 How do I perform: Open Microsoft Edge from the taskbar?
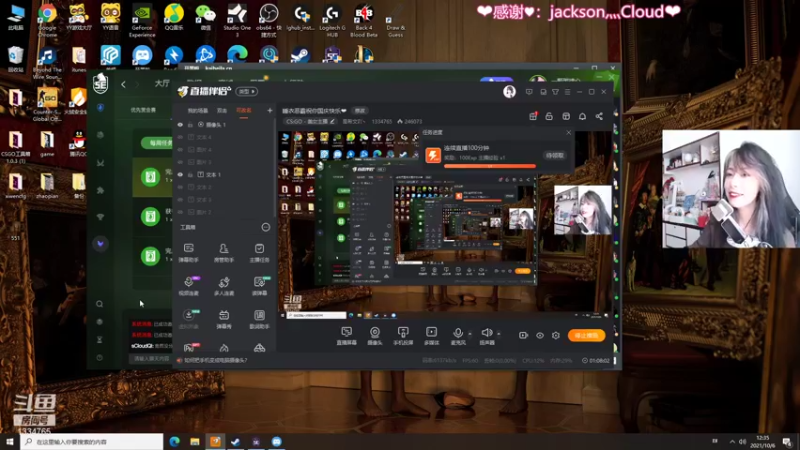coord(174,441)
